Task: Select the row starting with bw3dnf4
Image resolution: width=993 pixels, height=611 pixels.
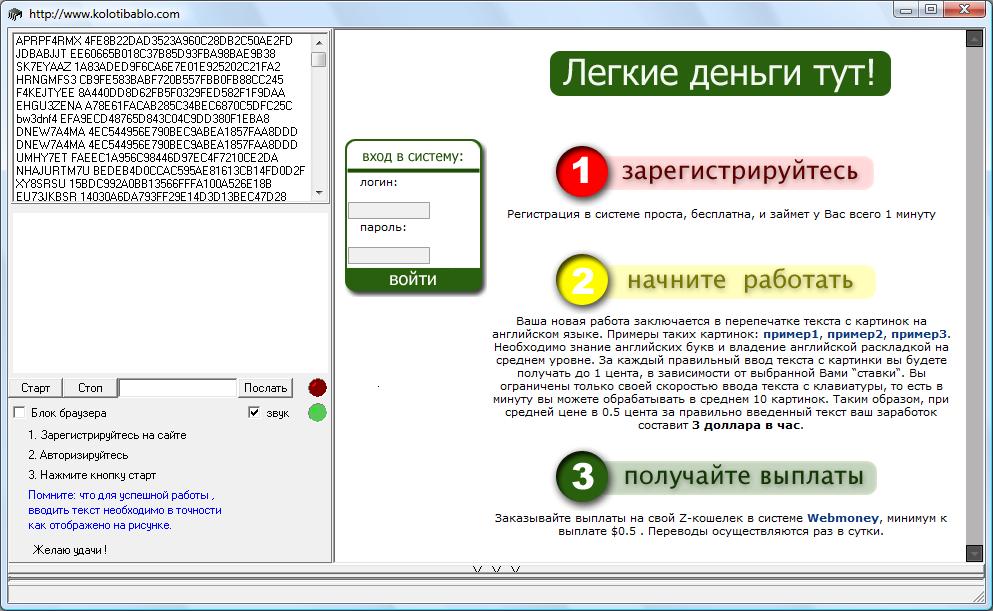Action: (x=142, y=118)
